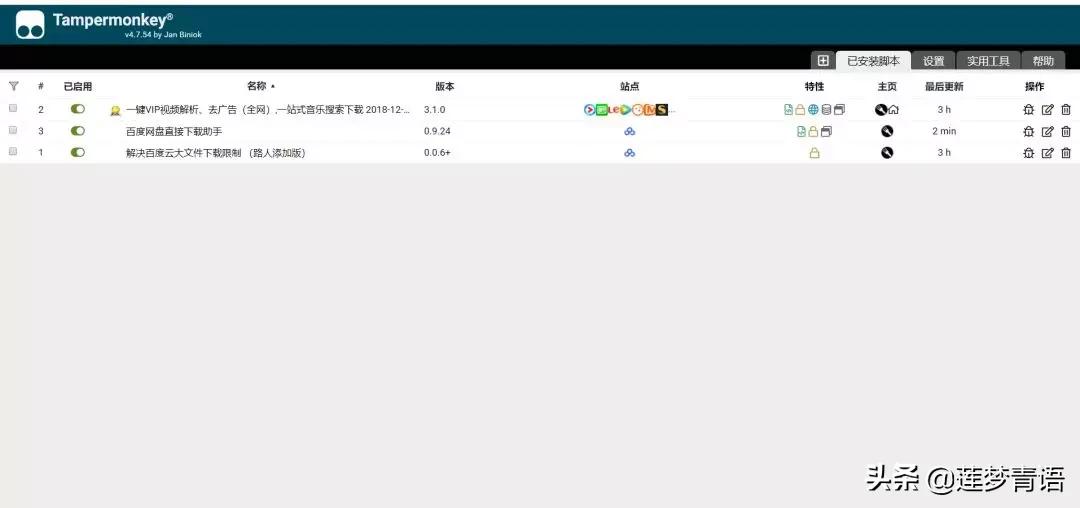
Task: Click the green square site icon
Action: point(602,109)
